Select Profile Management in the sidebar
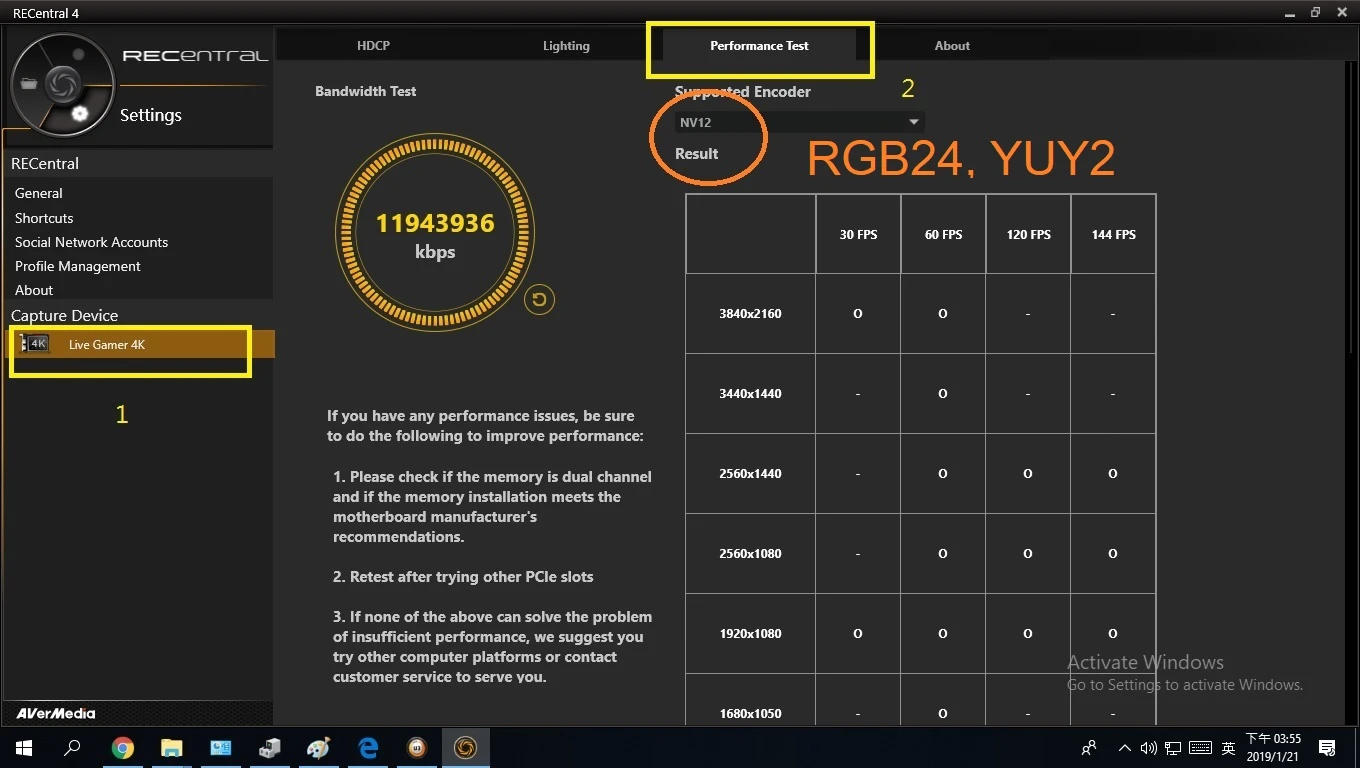The height and width of the screenshot is (768, 1360). (77, 266)
